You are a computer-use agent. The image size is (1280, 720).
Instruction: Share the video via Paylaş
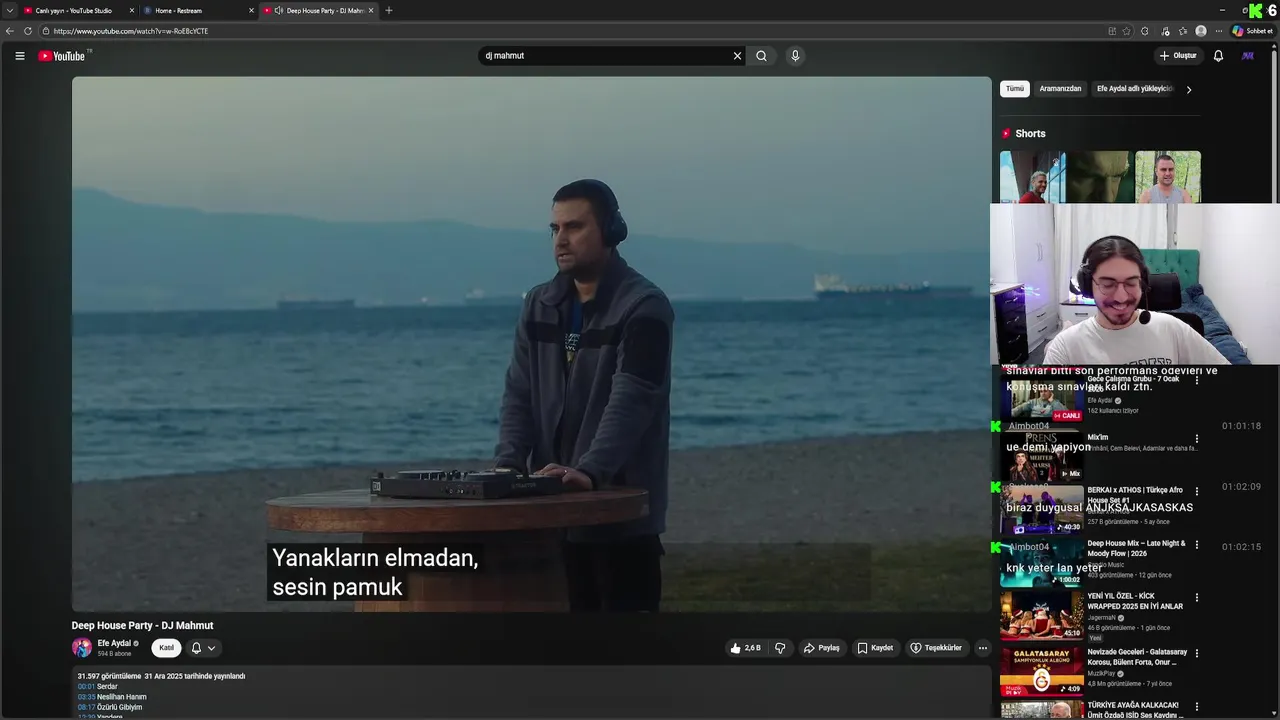click(822, 648)
